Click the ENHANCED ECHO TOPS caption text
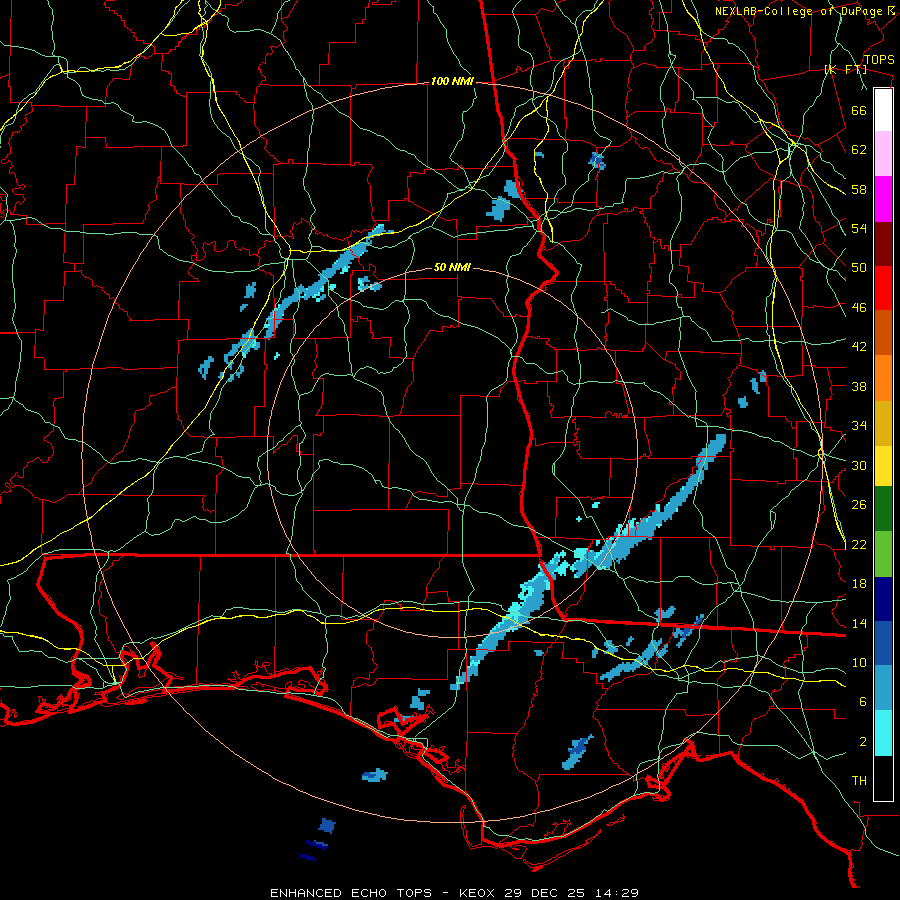This screenshot has width=900, height=900. click(351, 893)
